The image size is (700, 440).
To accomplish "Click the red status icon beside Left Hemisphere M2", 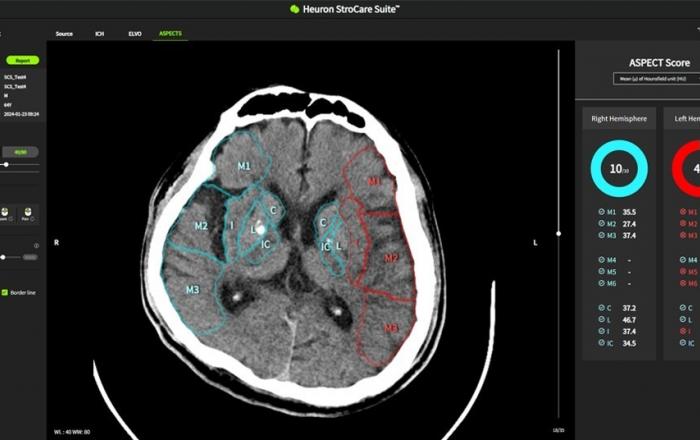I will click(x=683, y=224).
